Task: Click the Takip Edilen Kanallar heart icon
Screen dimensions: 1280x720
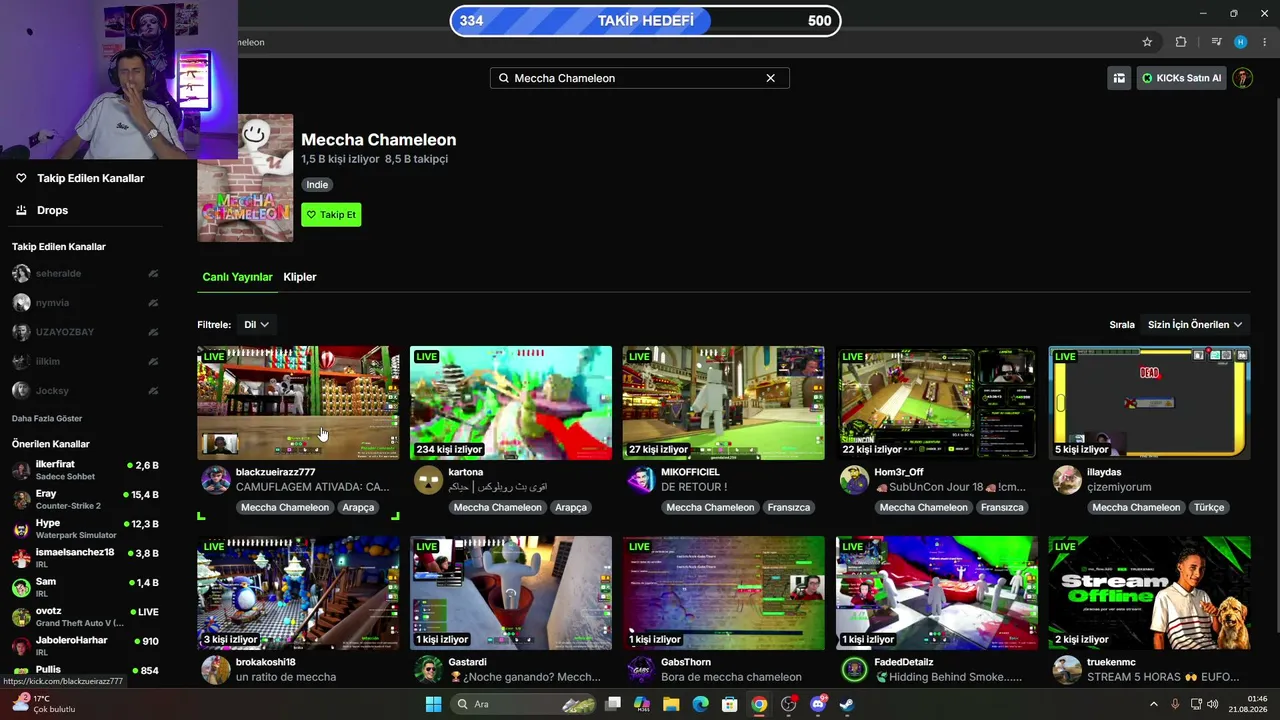Action: click(x=21, y=178)
